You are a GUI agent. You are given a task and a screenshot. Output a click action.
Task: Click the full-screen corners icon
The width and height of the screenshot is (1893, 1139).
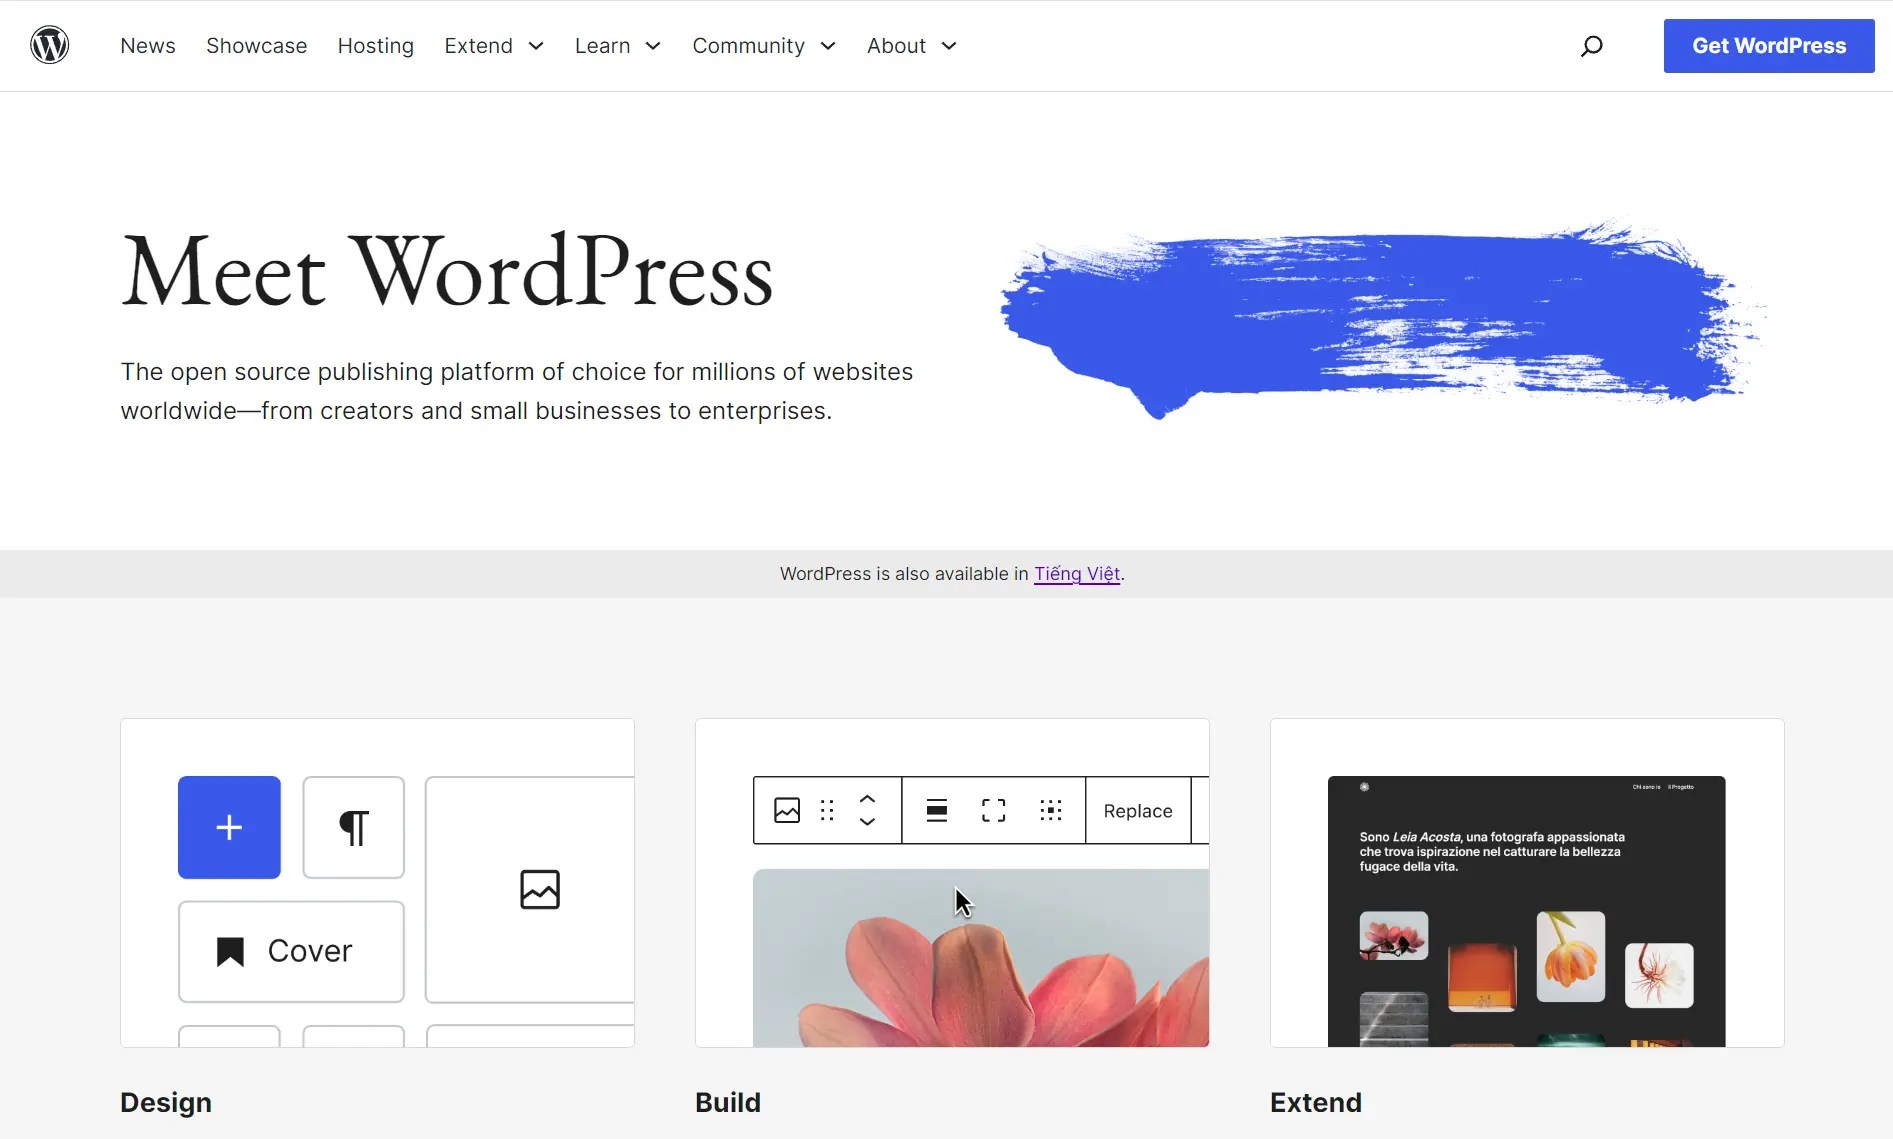pos(994,810)
